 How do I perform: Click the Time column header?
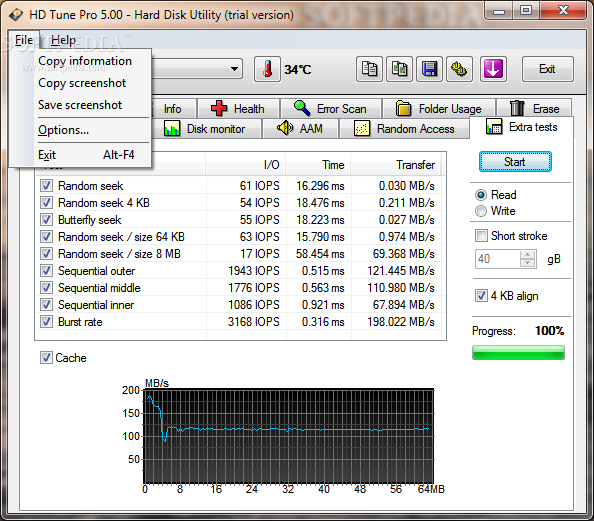[x=319, y=165]
